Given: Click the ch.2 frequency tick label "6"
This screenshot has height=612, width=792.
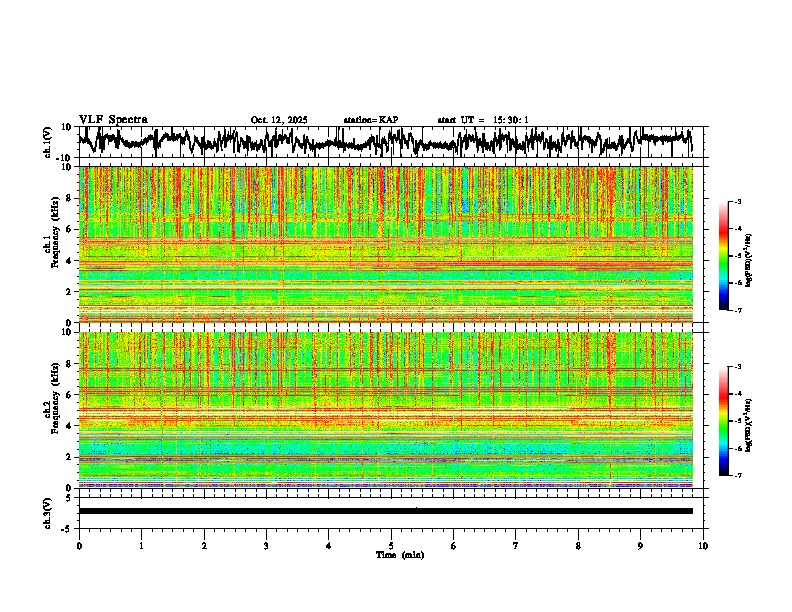Looking at the screenshot, I should 70,394.
